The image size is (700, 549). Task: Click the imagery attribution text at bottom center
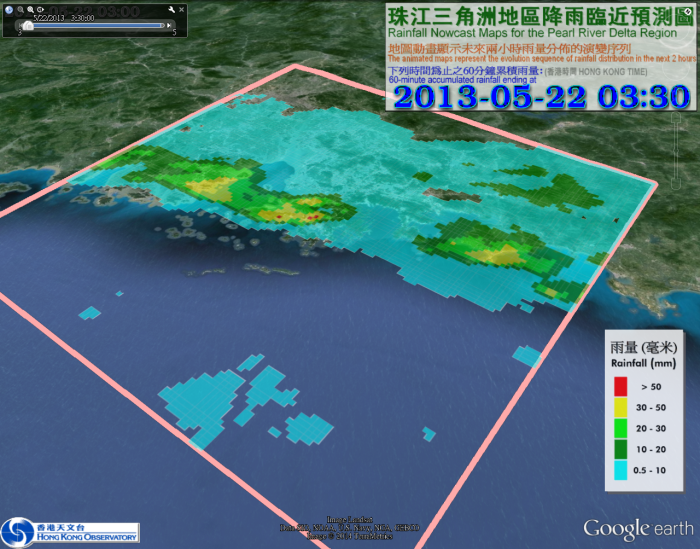[350, 526]
